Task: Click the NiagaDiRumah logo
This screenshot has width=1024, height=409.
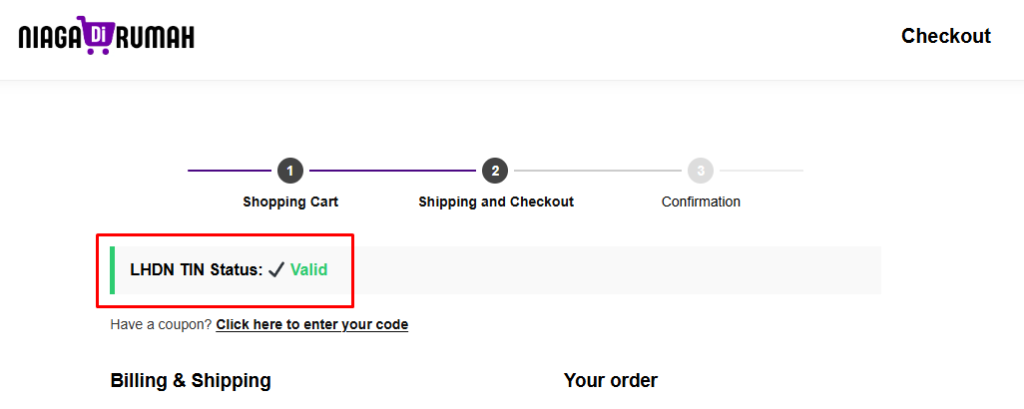Action: [106, 37]
